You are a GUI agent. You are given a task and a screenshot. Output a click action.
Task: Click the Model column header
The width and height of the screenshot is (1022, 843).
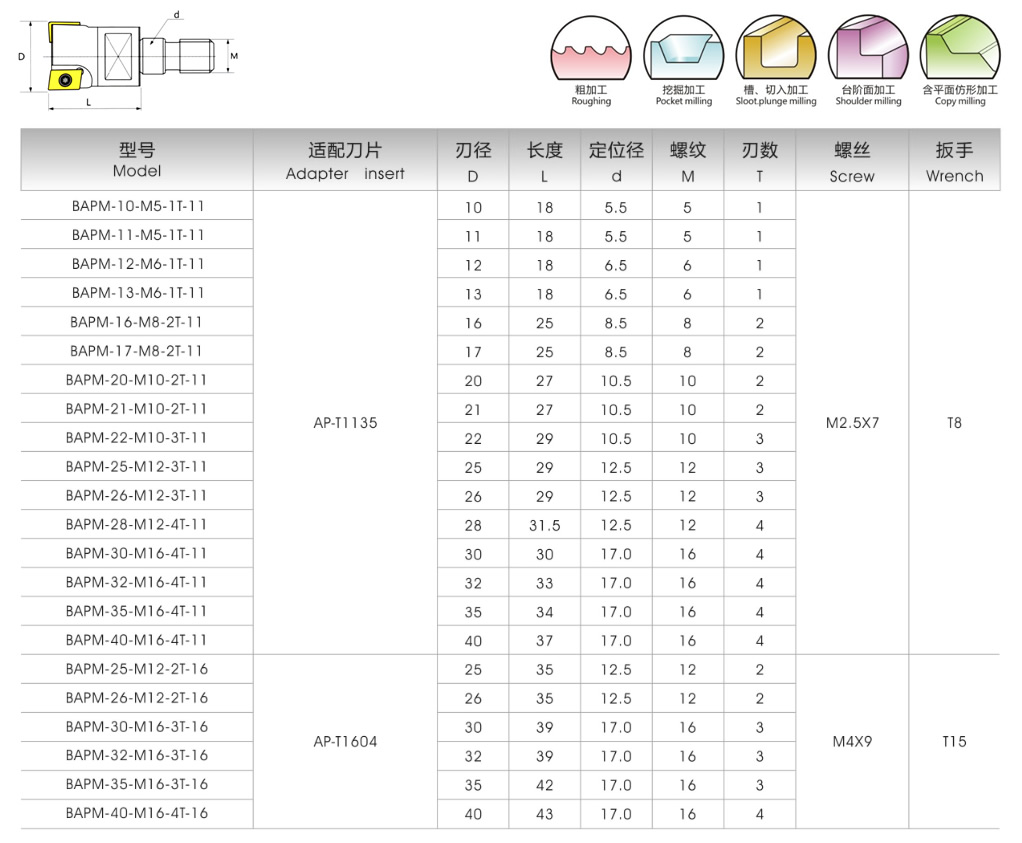137,160
